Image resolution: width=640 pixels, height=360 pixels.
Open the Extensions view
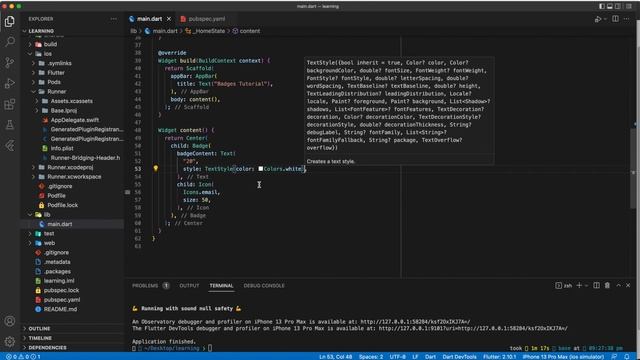coord(10,104)
